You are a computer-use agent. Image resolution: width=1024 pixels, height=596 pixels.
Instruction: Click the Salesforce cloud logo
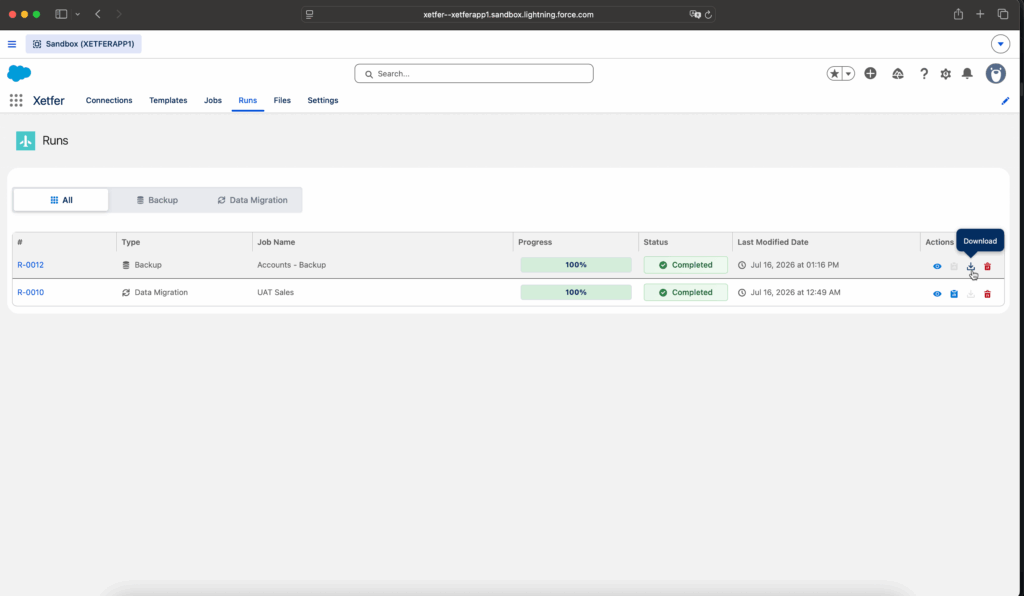click(19, 73)
